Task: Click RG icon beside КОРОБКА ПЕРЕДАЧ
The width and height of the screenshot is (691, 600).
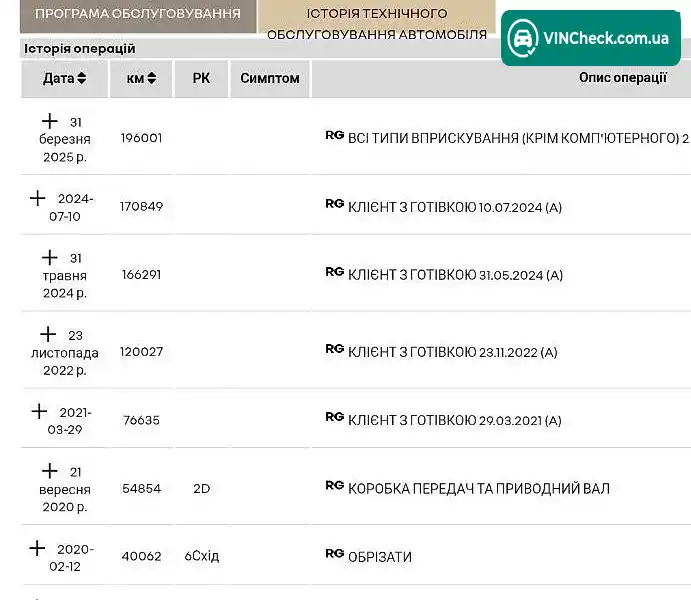Action: [334, 485]
